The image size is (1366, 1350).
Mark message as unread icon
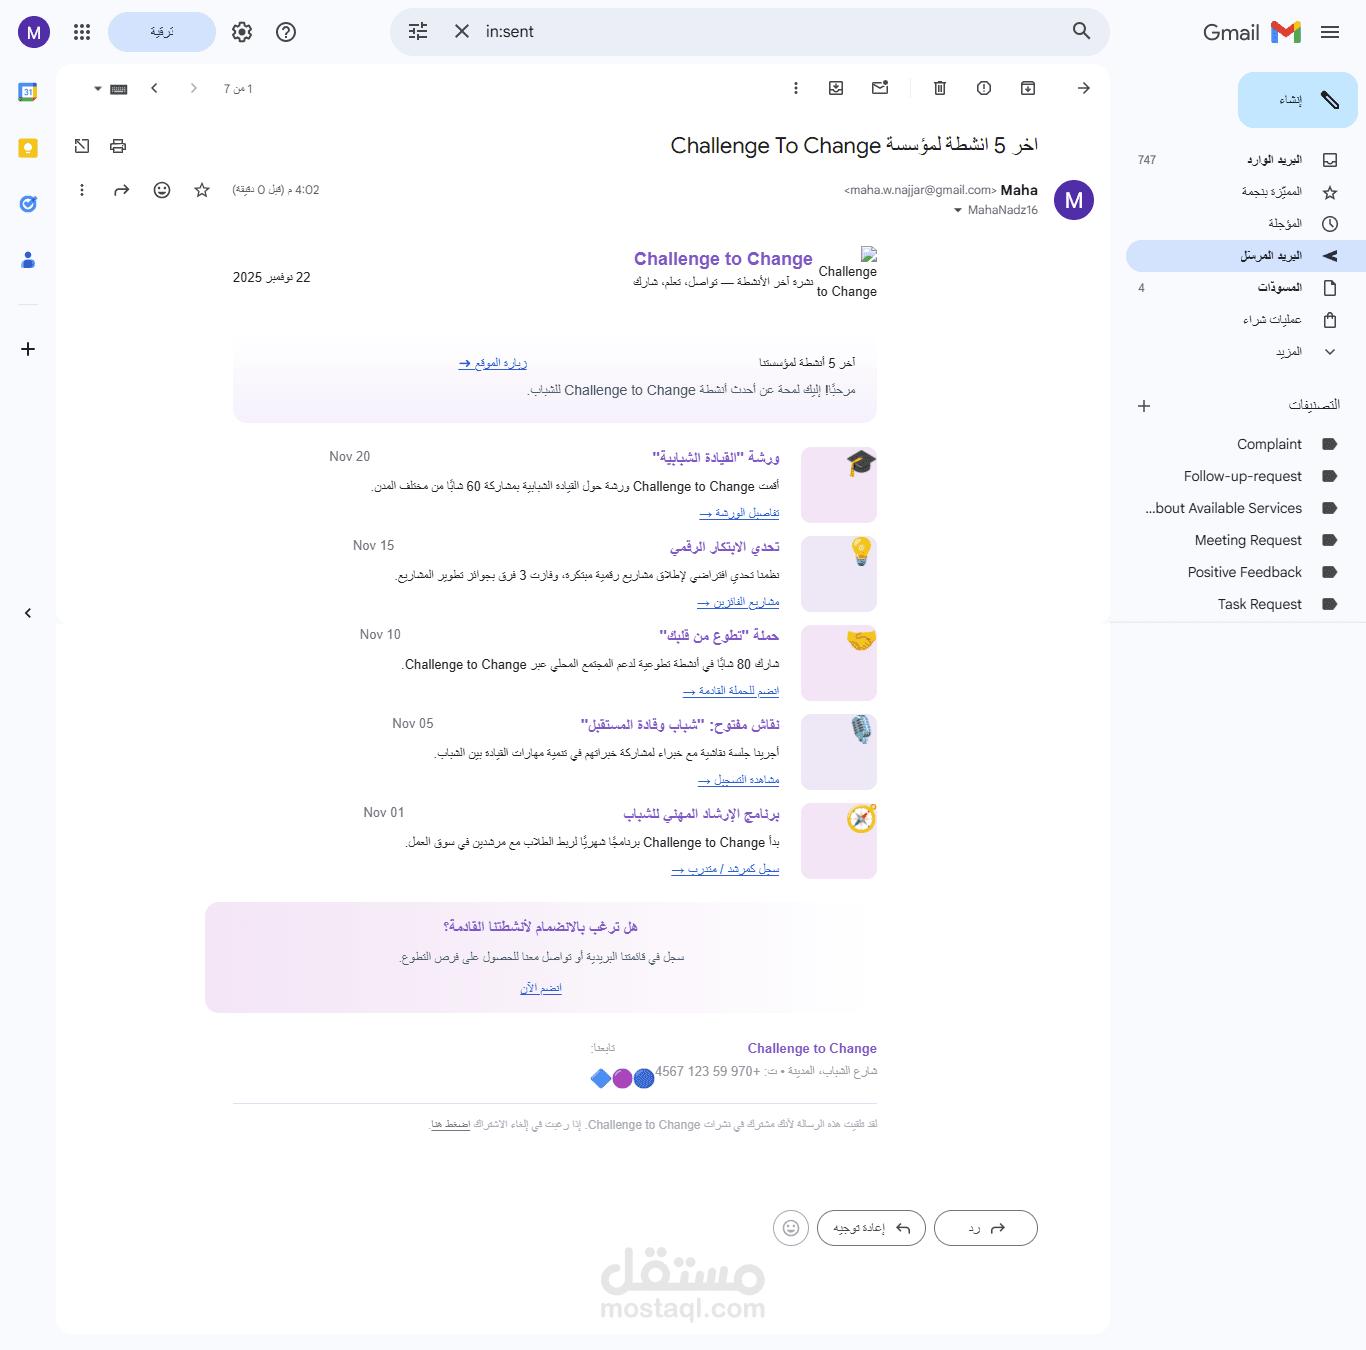click(880, 88)
